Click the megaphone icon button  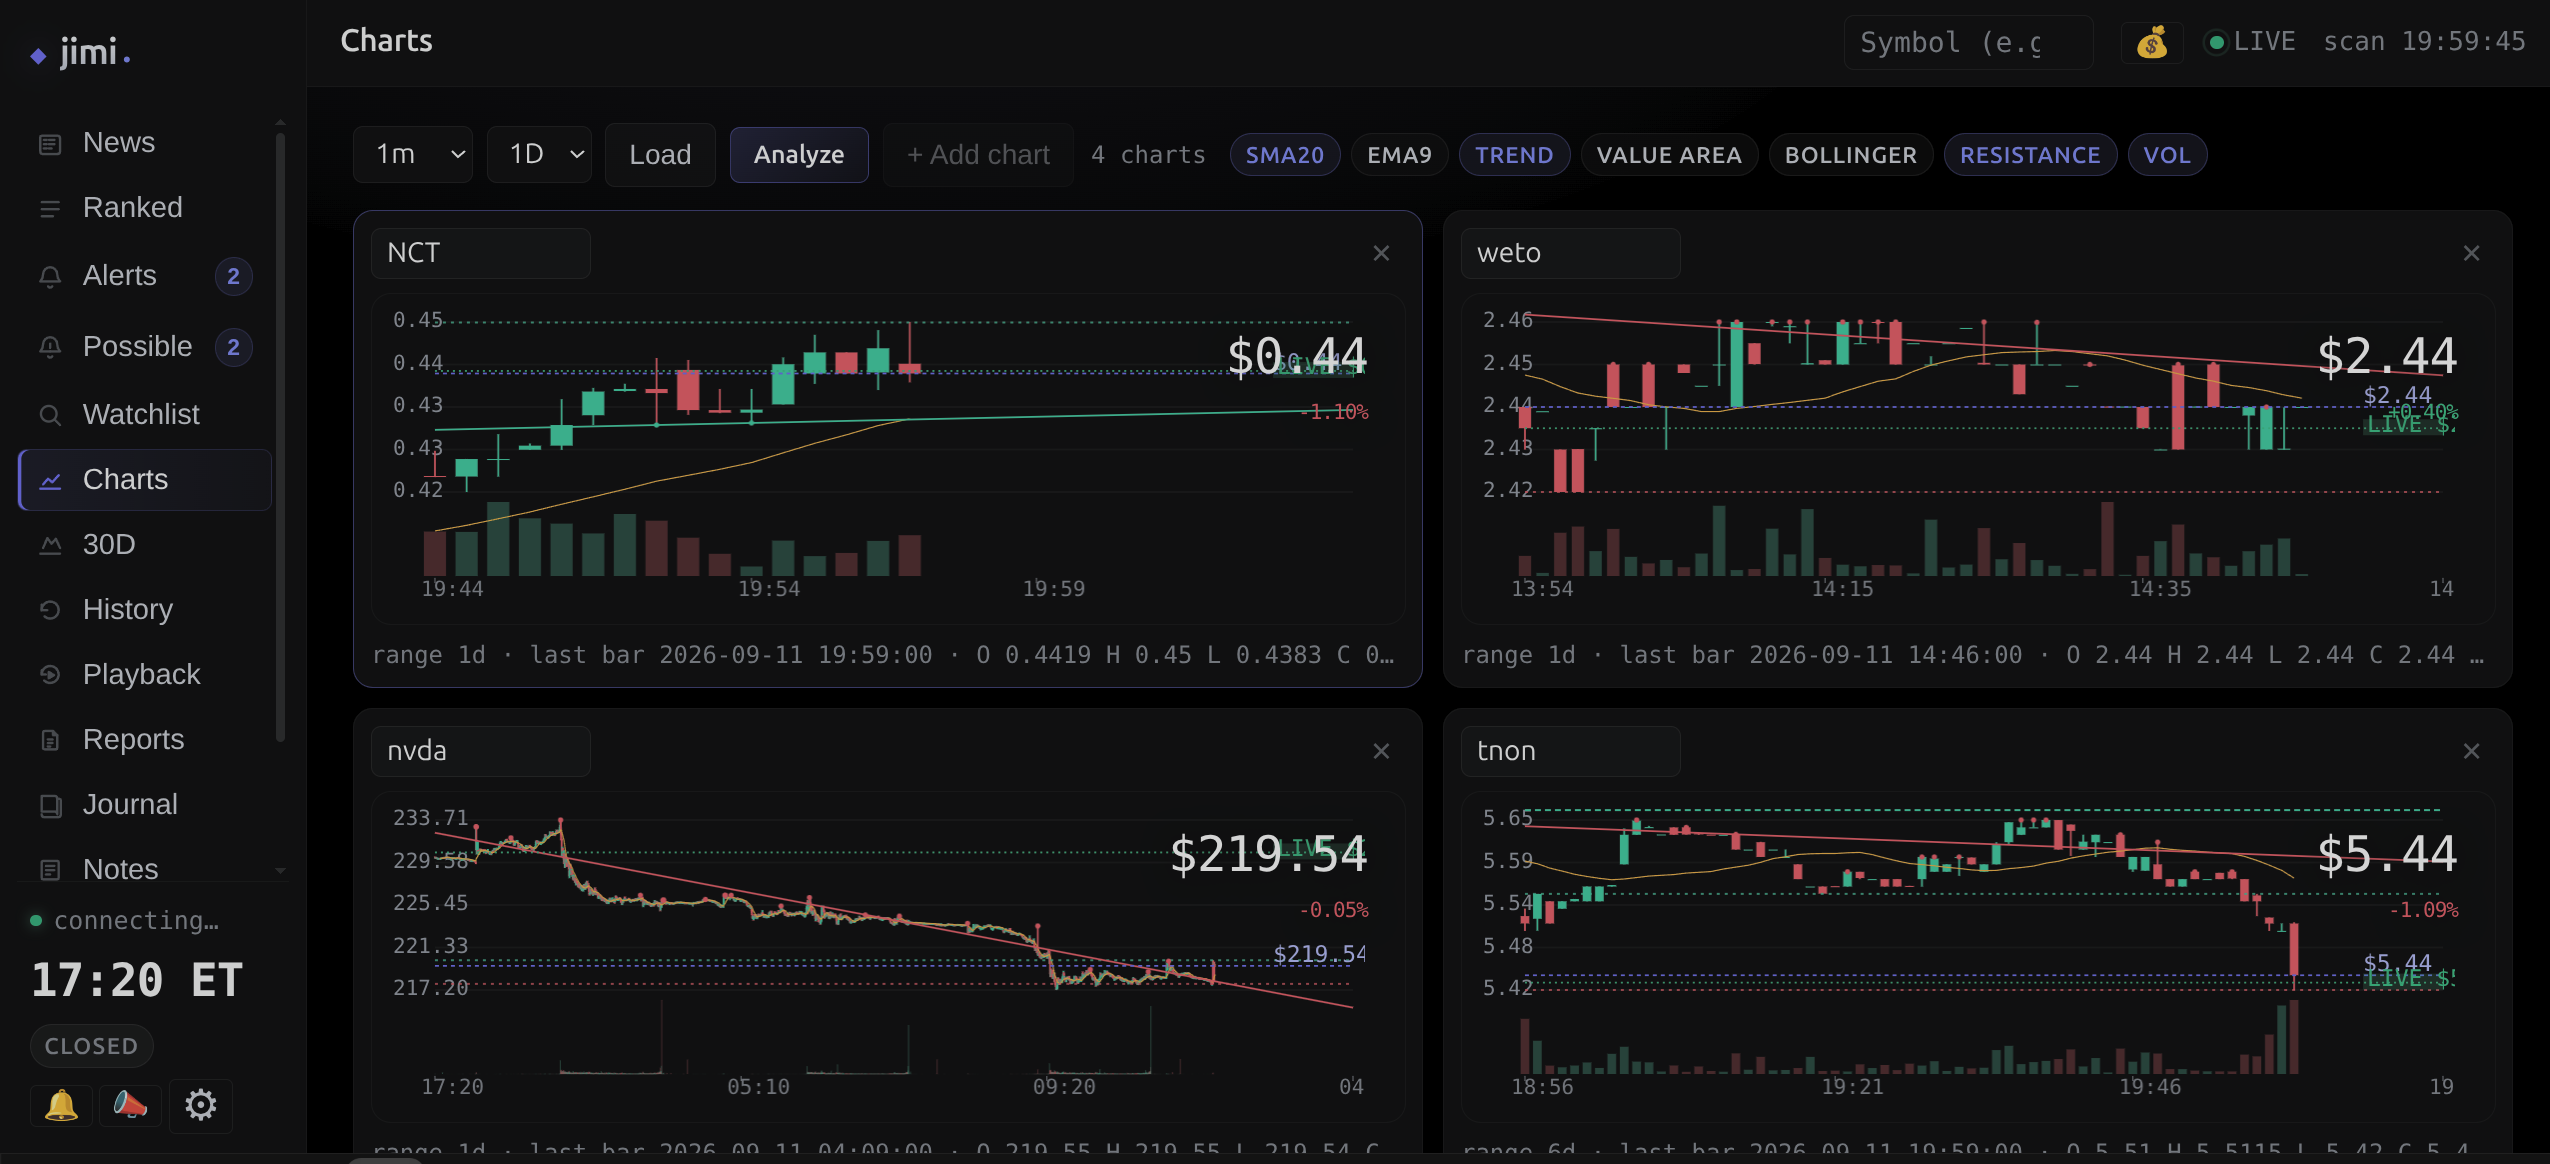click(130, 1105)
